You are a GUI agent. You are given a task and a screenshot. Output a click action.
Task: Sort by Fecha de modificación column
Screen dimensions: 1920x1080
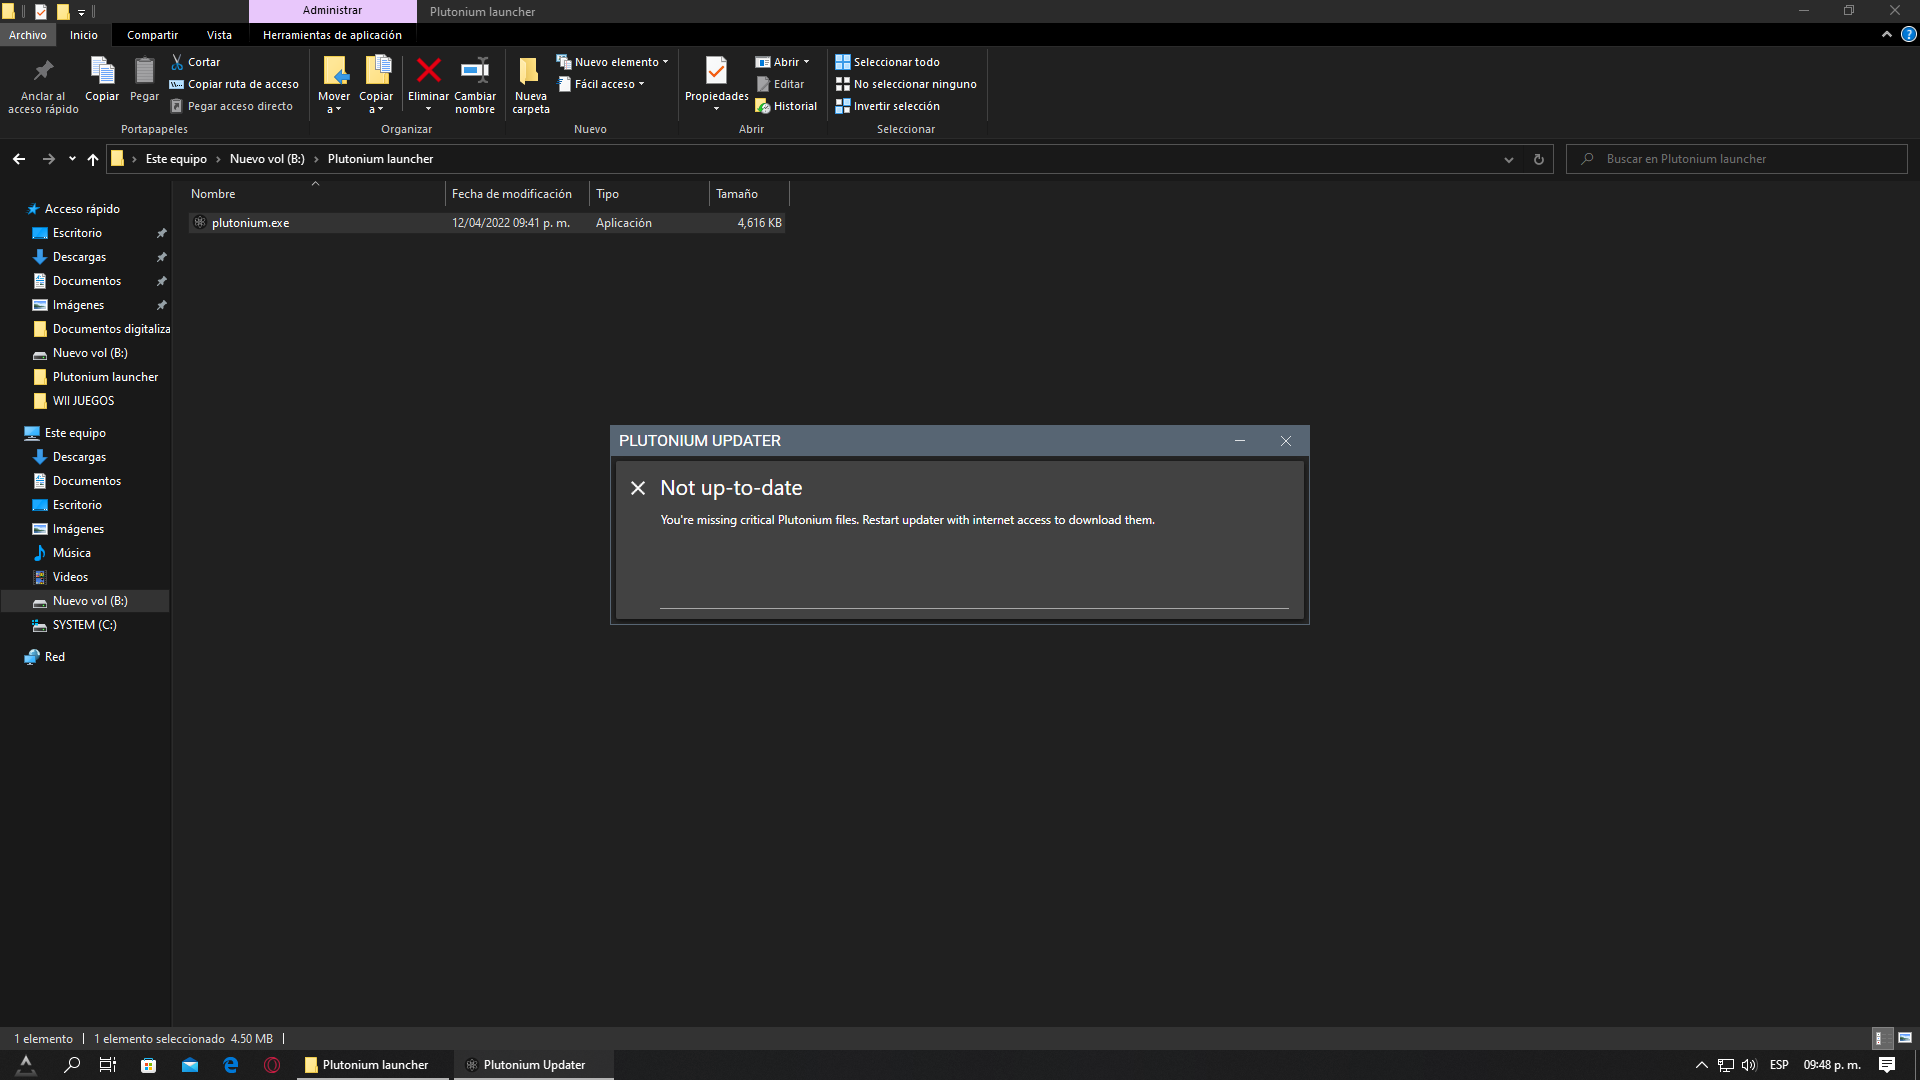click(x=517, y=194)
